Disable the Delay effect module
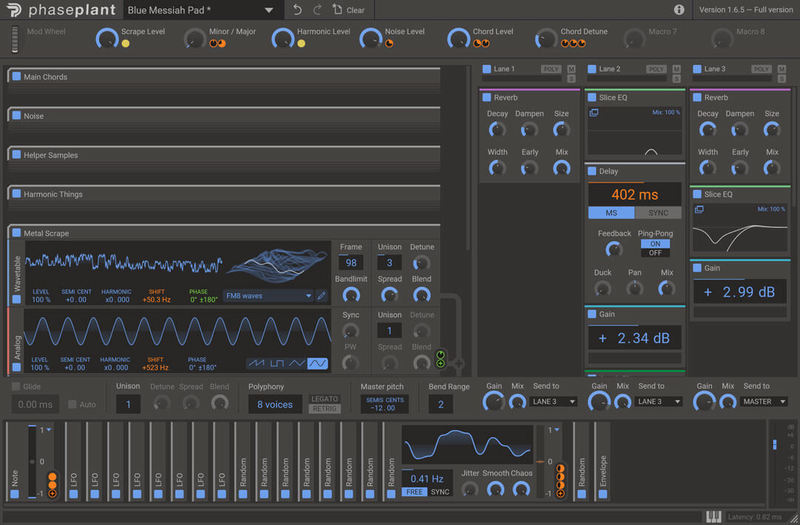Image resolution: width=800 pixels, height=525 pixels. (x=592, y=171)
